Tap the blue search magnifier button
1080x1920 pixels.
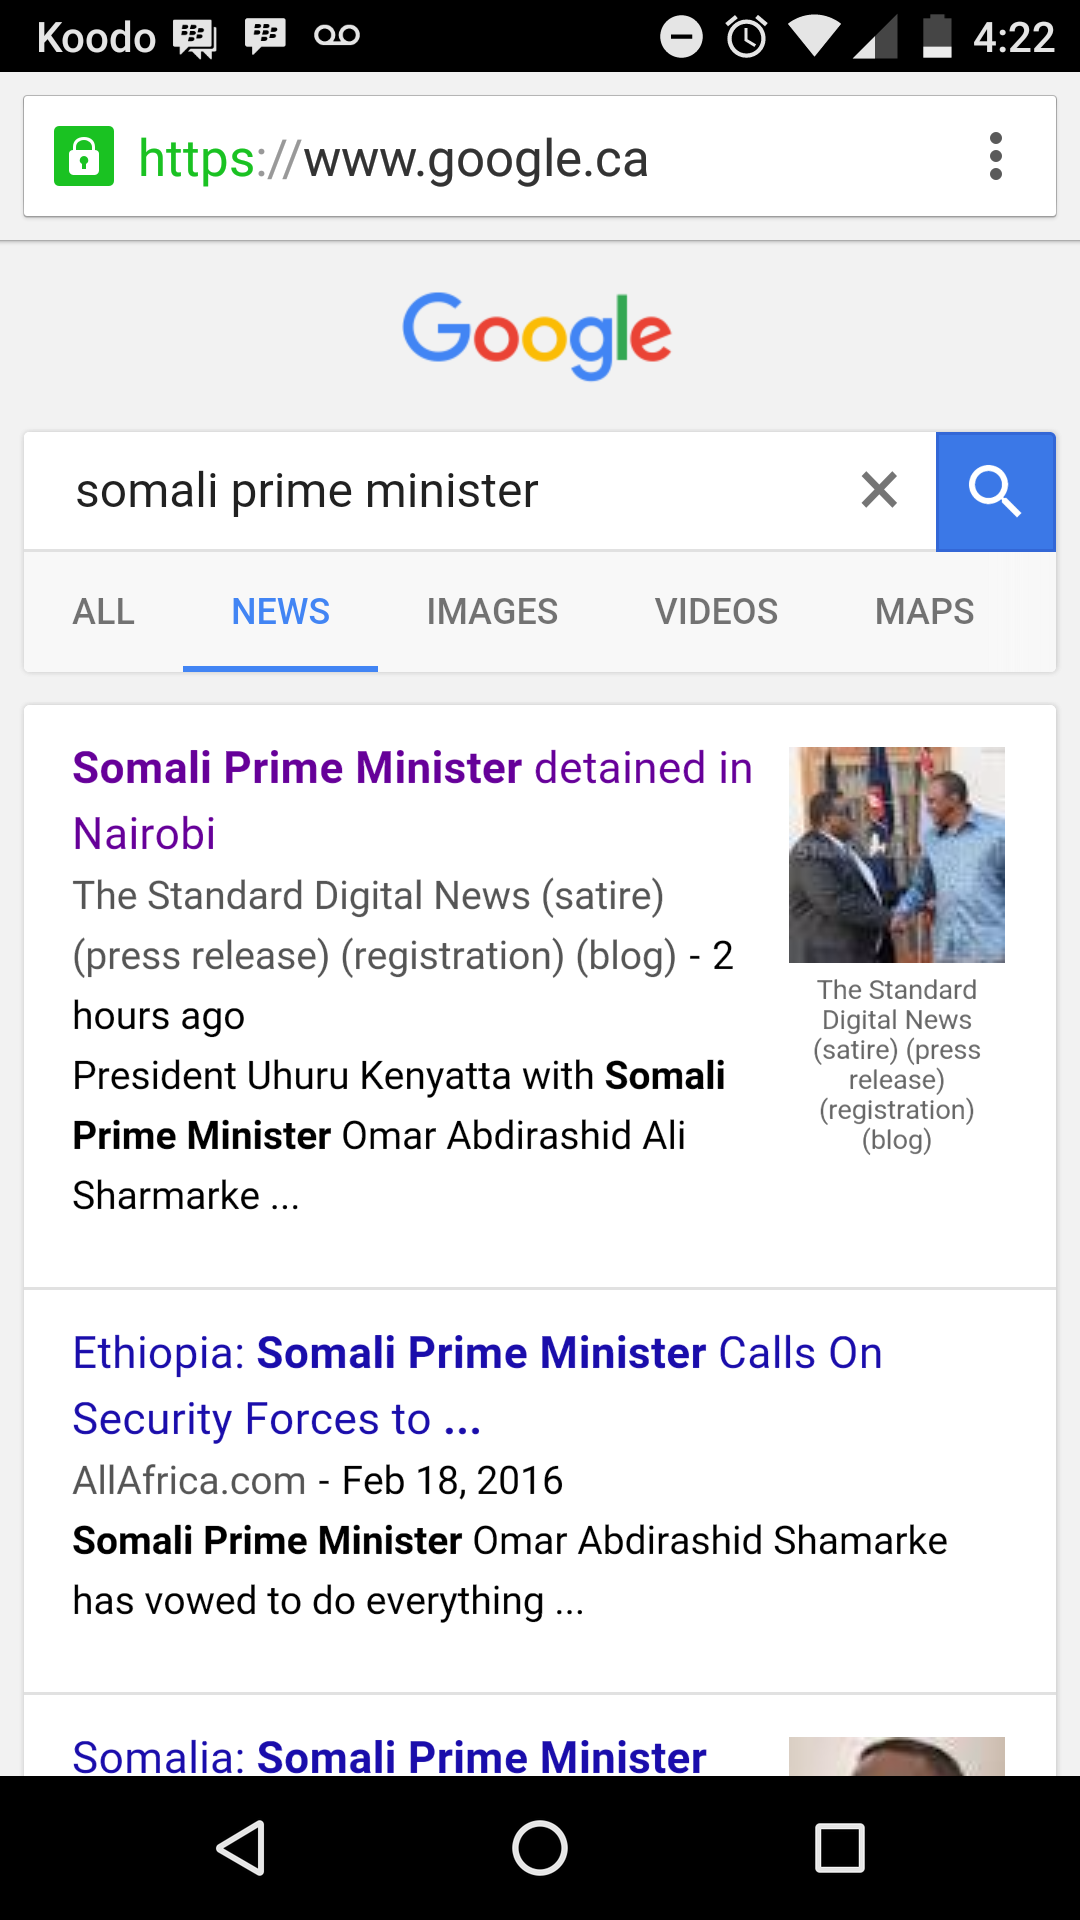995,491
